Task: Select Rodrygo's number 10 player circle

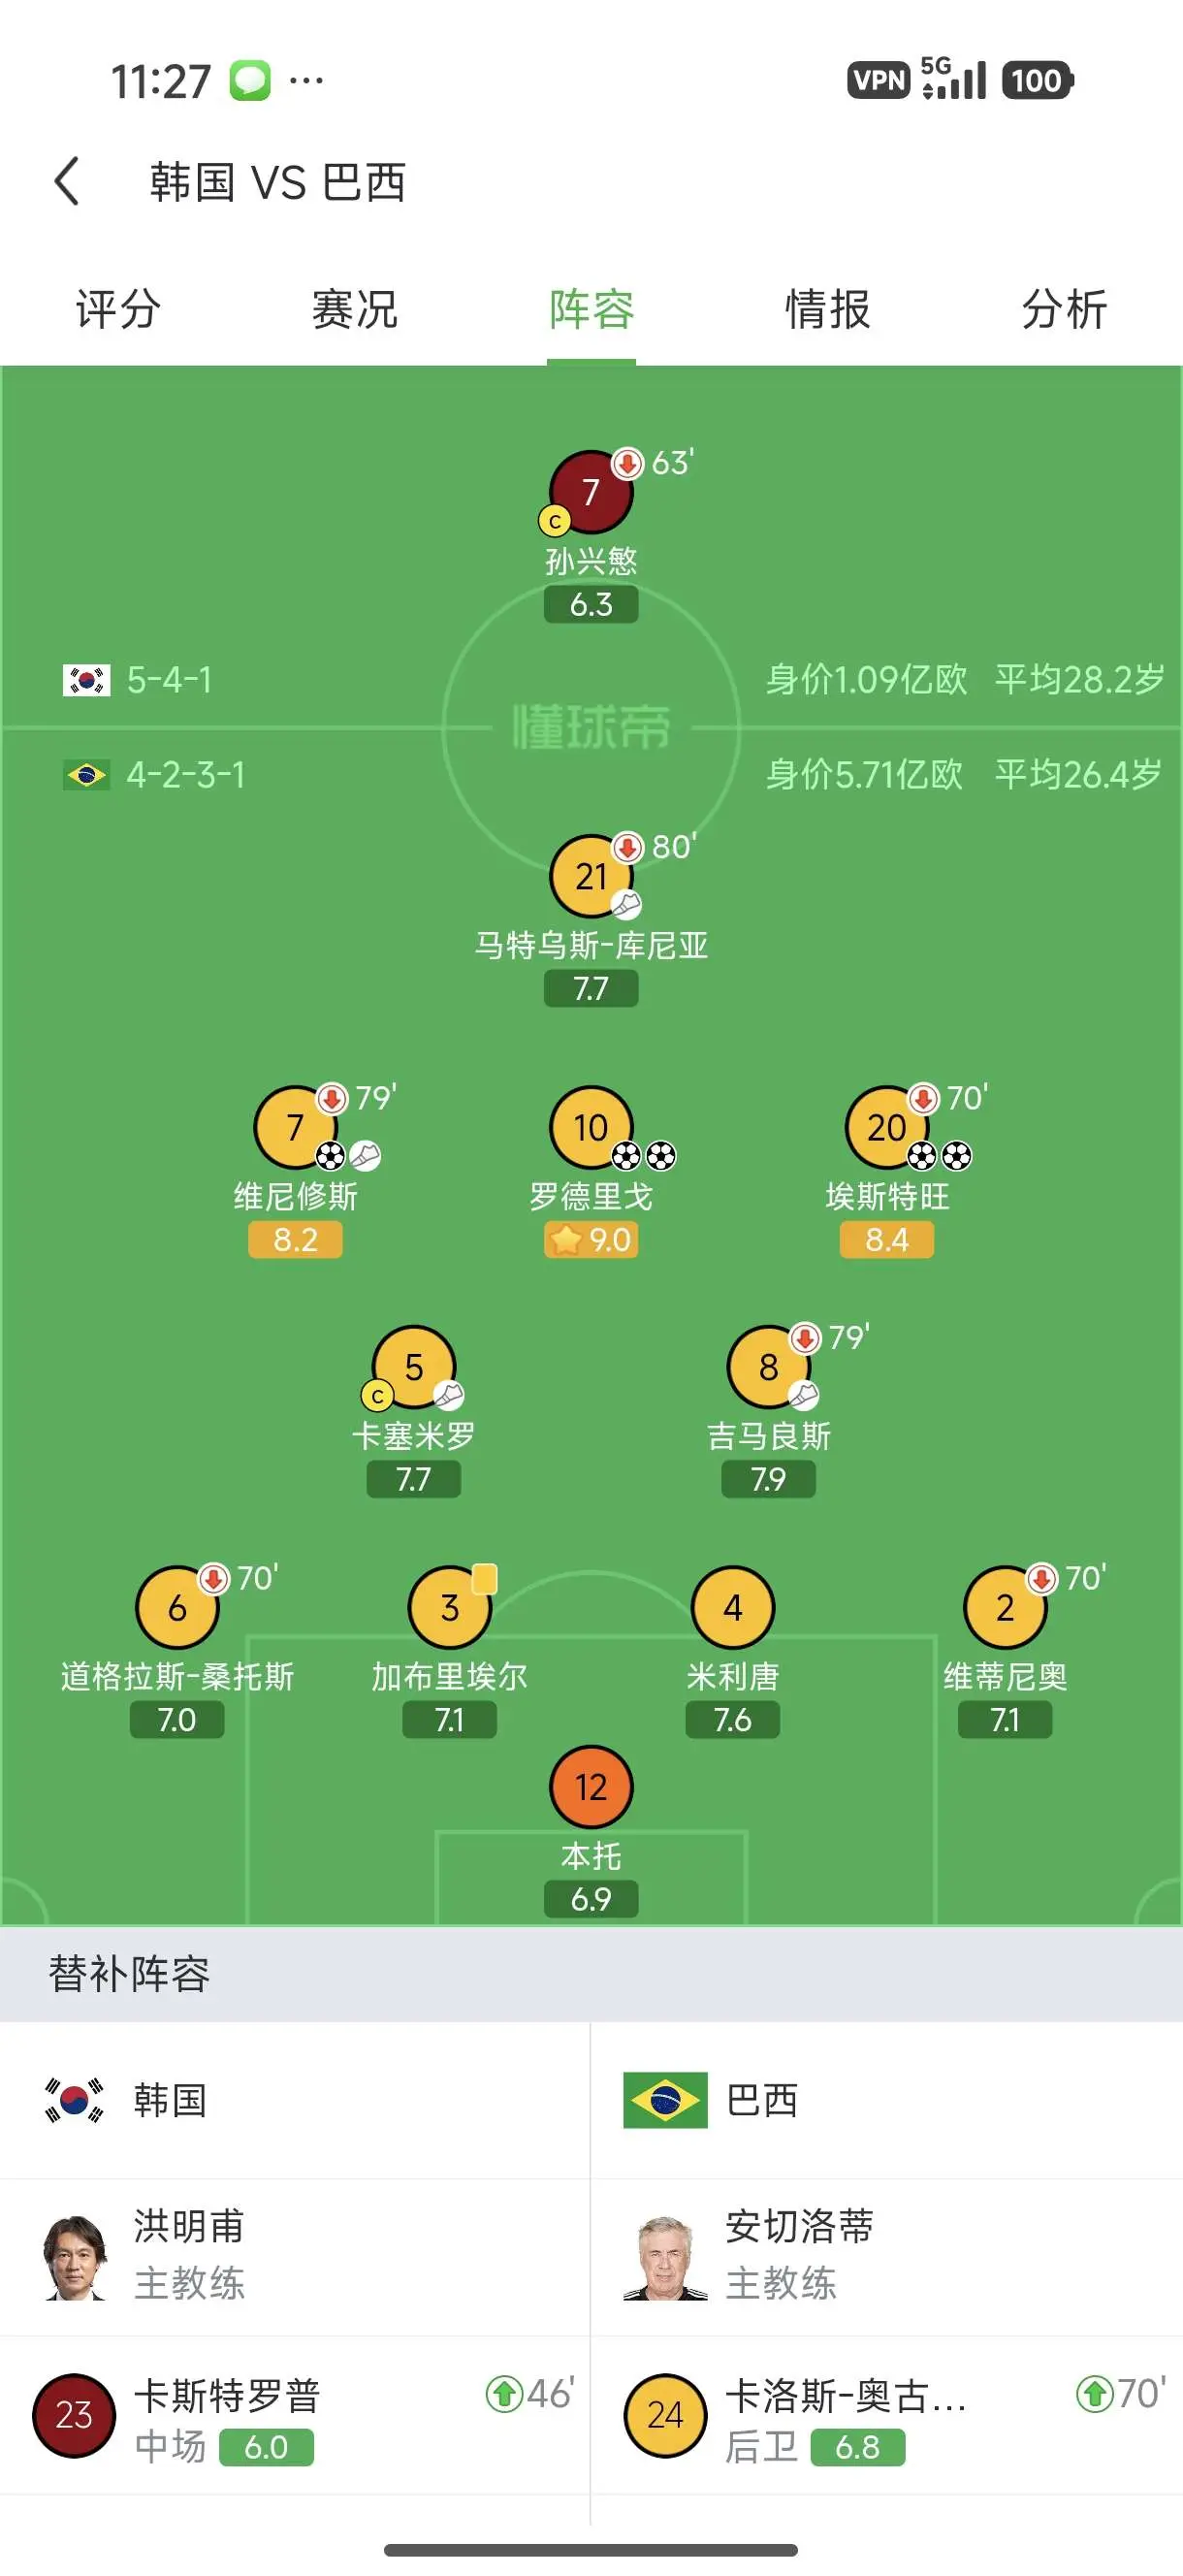Action: tap(591, 1127)
